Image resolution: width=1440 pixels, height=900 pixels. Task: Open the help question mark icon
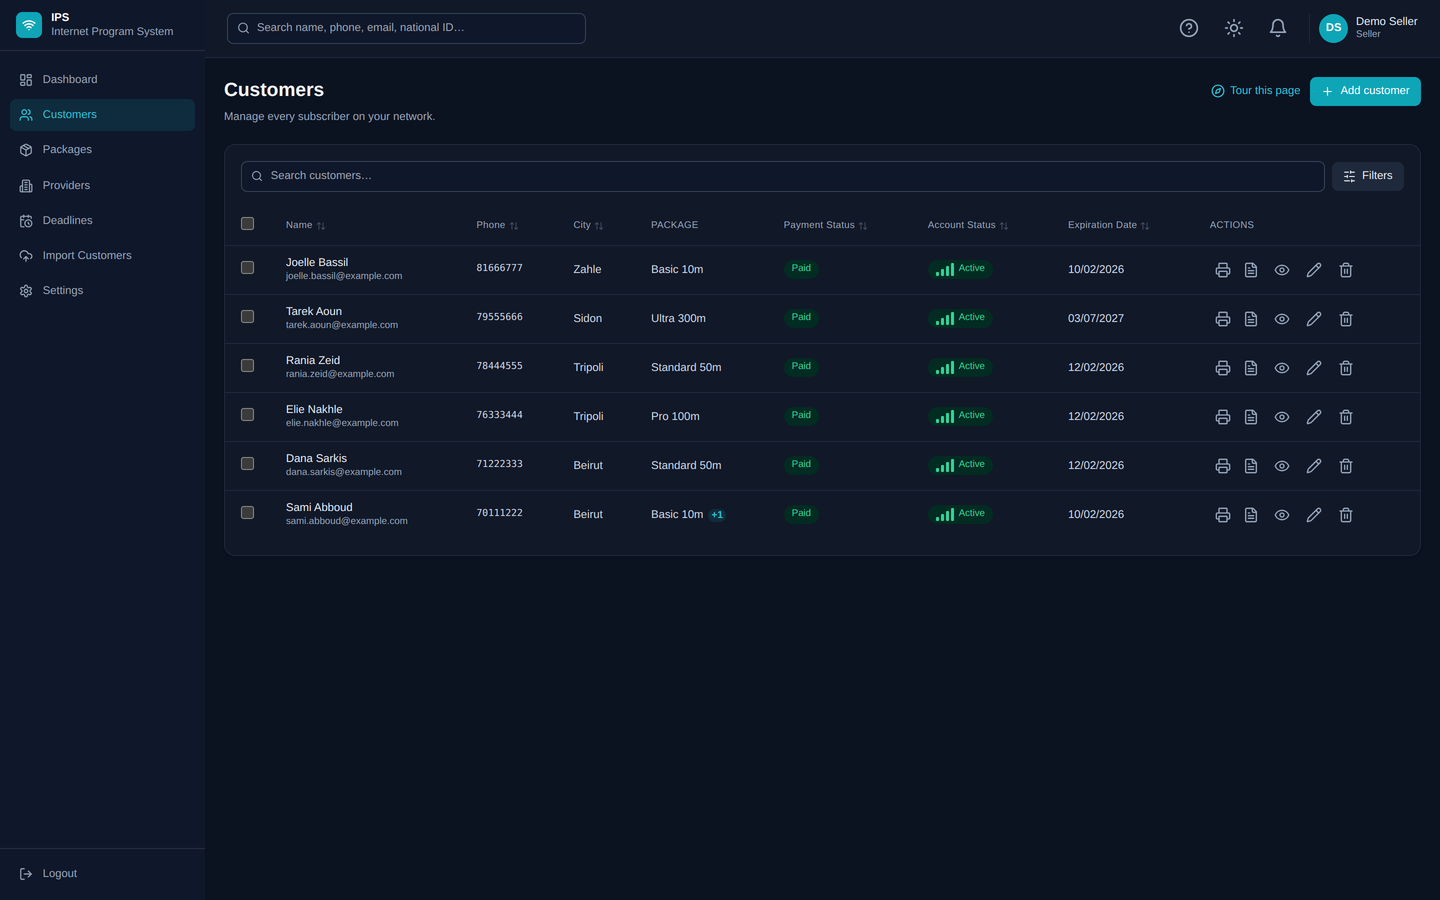(x=1189, y=28)
